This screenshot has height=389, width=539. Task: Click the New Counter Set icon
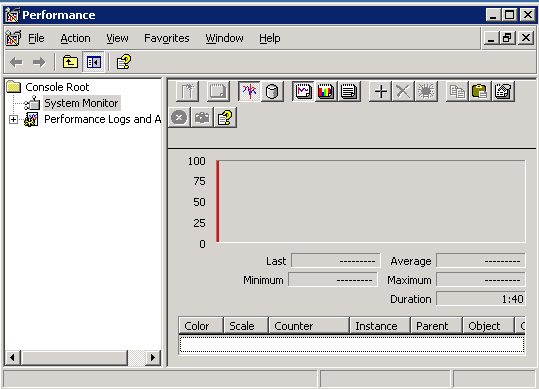(x=187, y=91)
